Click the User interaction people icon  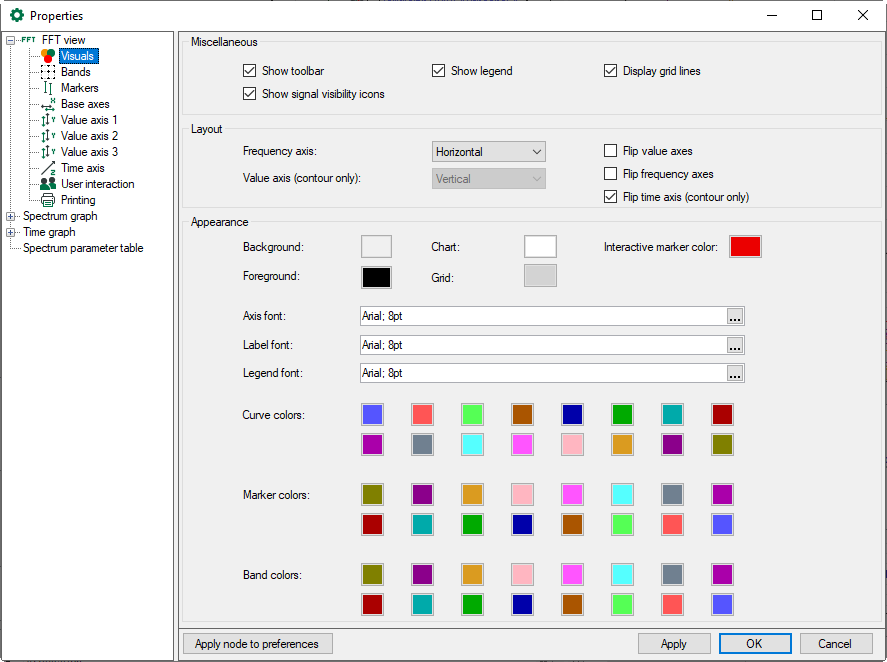click(48, 184)
